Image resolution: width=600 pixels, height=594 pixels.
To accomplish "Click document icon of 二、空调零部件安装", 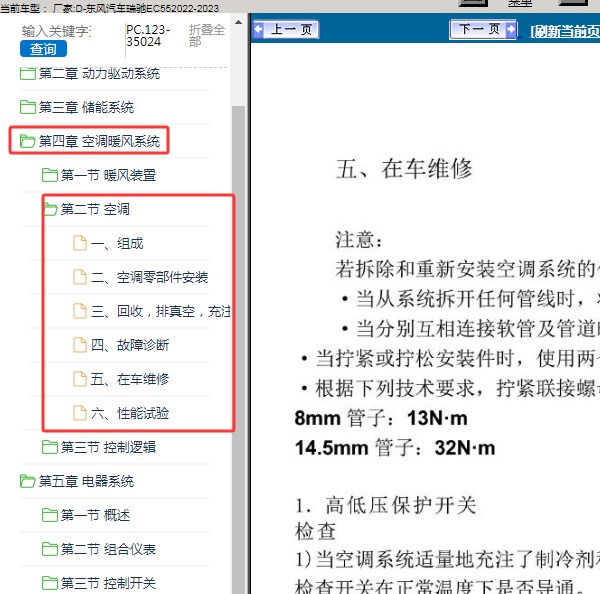I will click(80, 277).
